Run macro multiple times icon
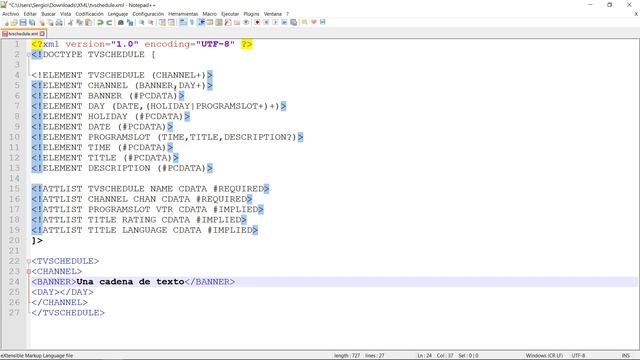 [x=284, y=22]
